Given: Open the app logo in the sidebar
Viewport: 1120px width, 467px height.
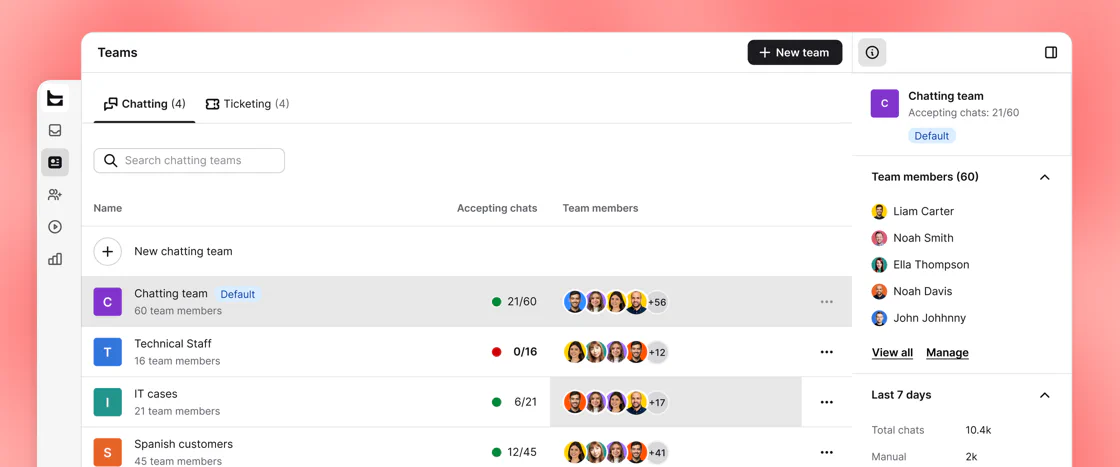Looking at the screenshot, I should pyautogui.click(x=55, y=98).
